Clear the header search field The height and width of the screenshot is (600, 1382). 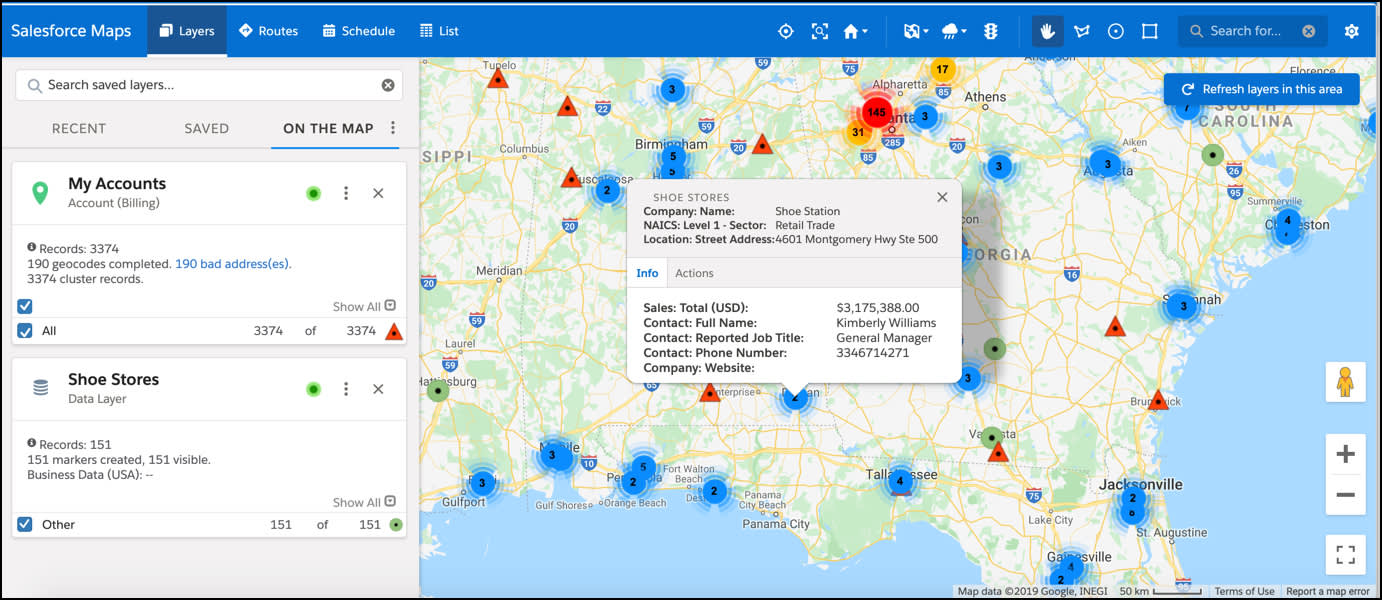[x=1308, y=31]
